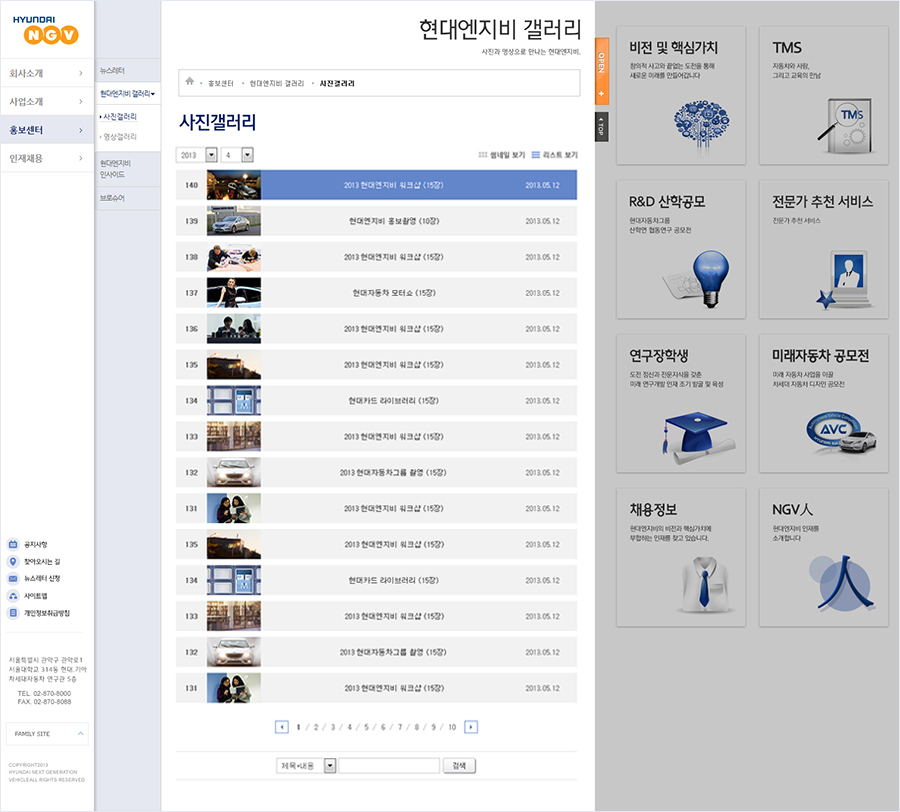Click the search text input field
This screenshot has height=812, width=900.
389,766
